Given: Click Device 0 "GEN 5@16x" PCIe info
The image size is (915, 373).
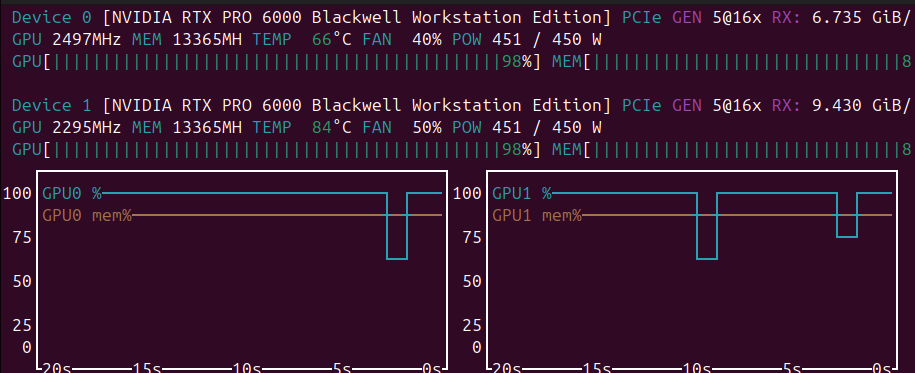Looking at the screenshot, I should (x=717, y=18).
